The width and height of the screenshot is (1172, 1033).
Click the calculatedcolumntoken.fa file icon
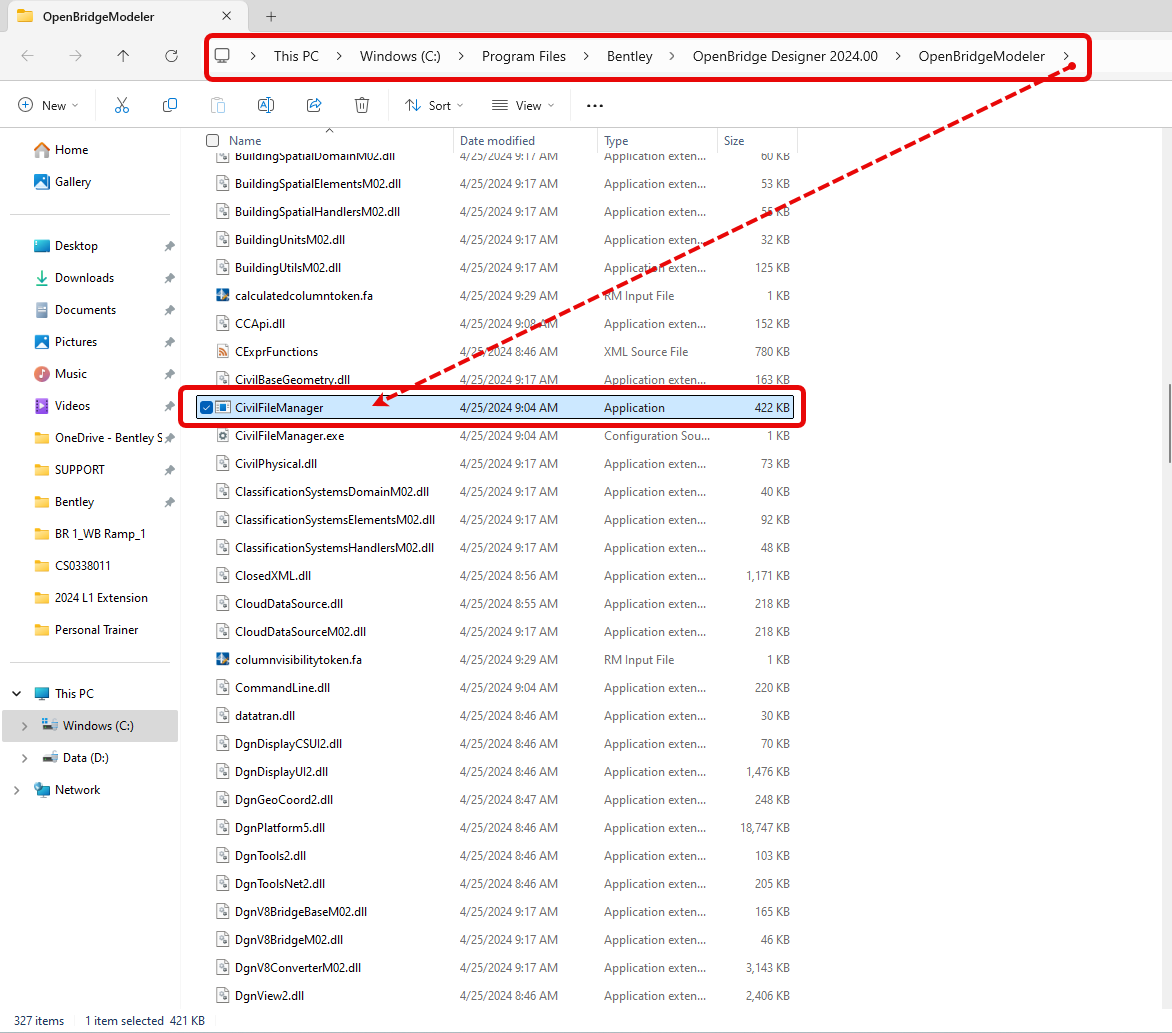tap(223, 295)
